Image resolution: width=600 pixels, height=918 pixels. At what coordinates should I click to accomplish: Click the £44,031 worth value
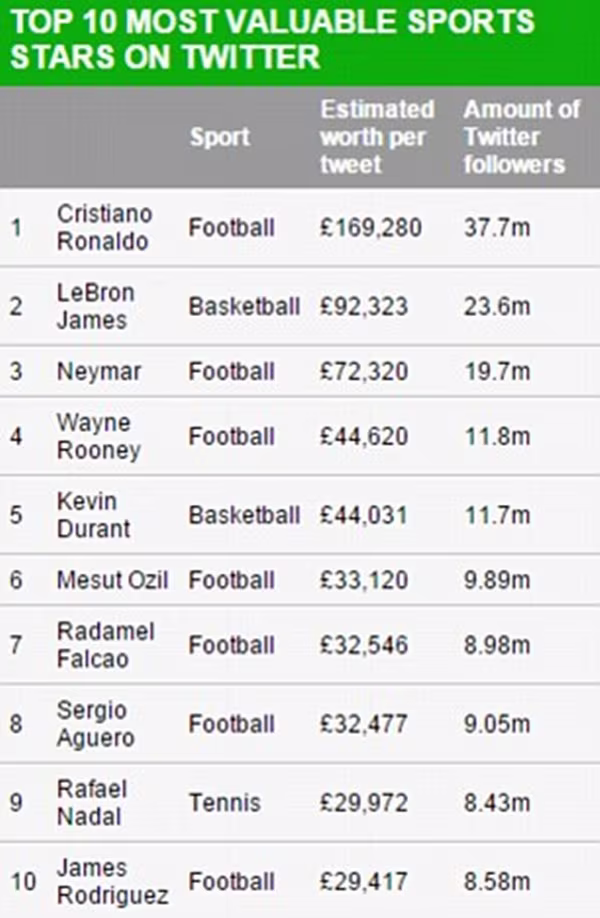(364, 515)
